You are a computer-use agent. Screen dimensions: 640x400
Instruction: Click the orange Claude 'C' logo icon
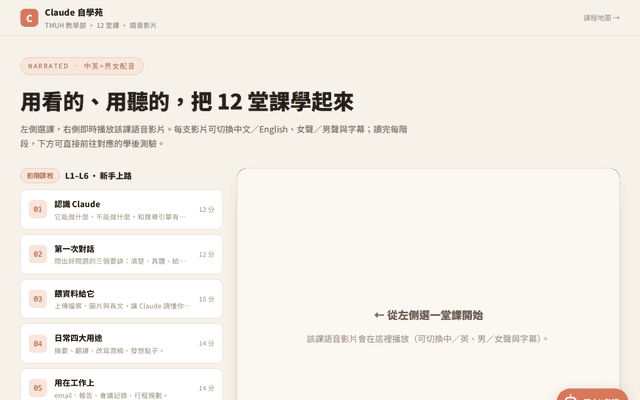(29, 18)
